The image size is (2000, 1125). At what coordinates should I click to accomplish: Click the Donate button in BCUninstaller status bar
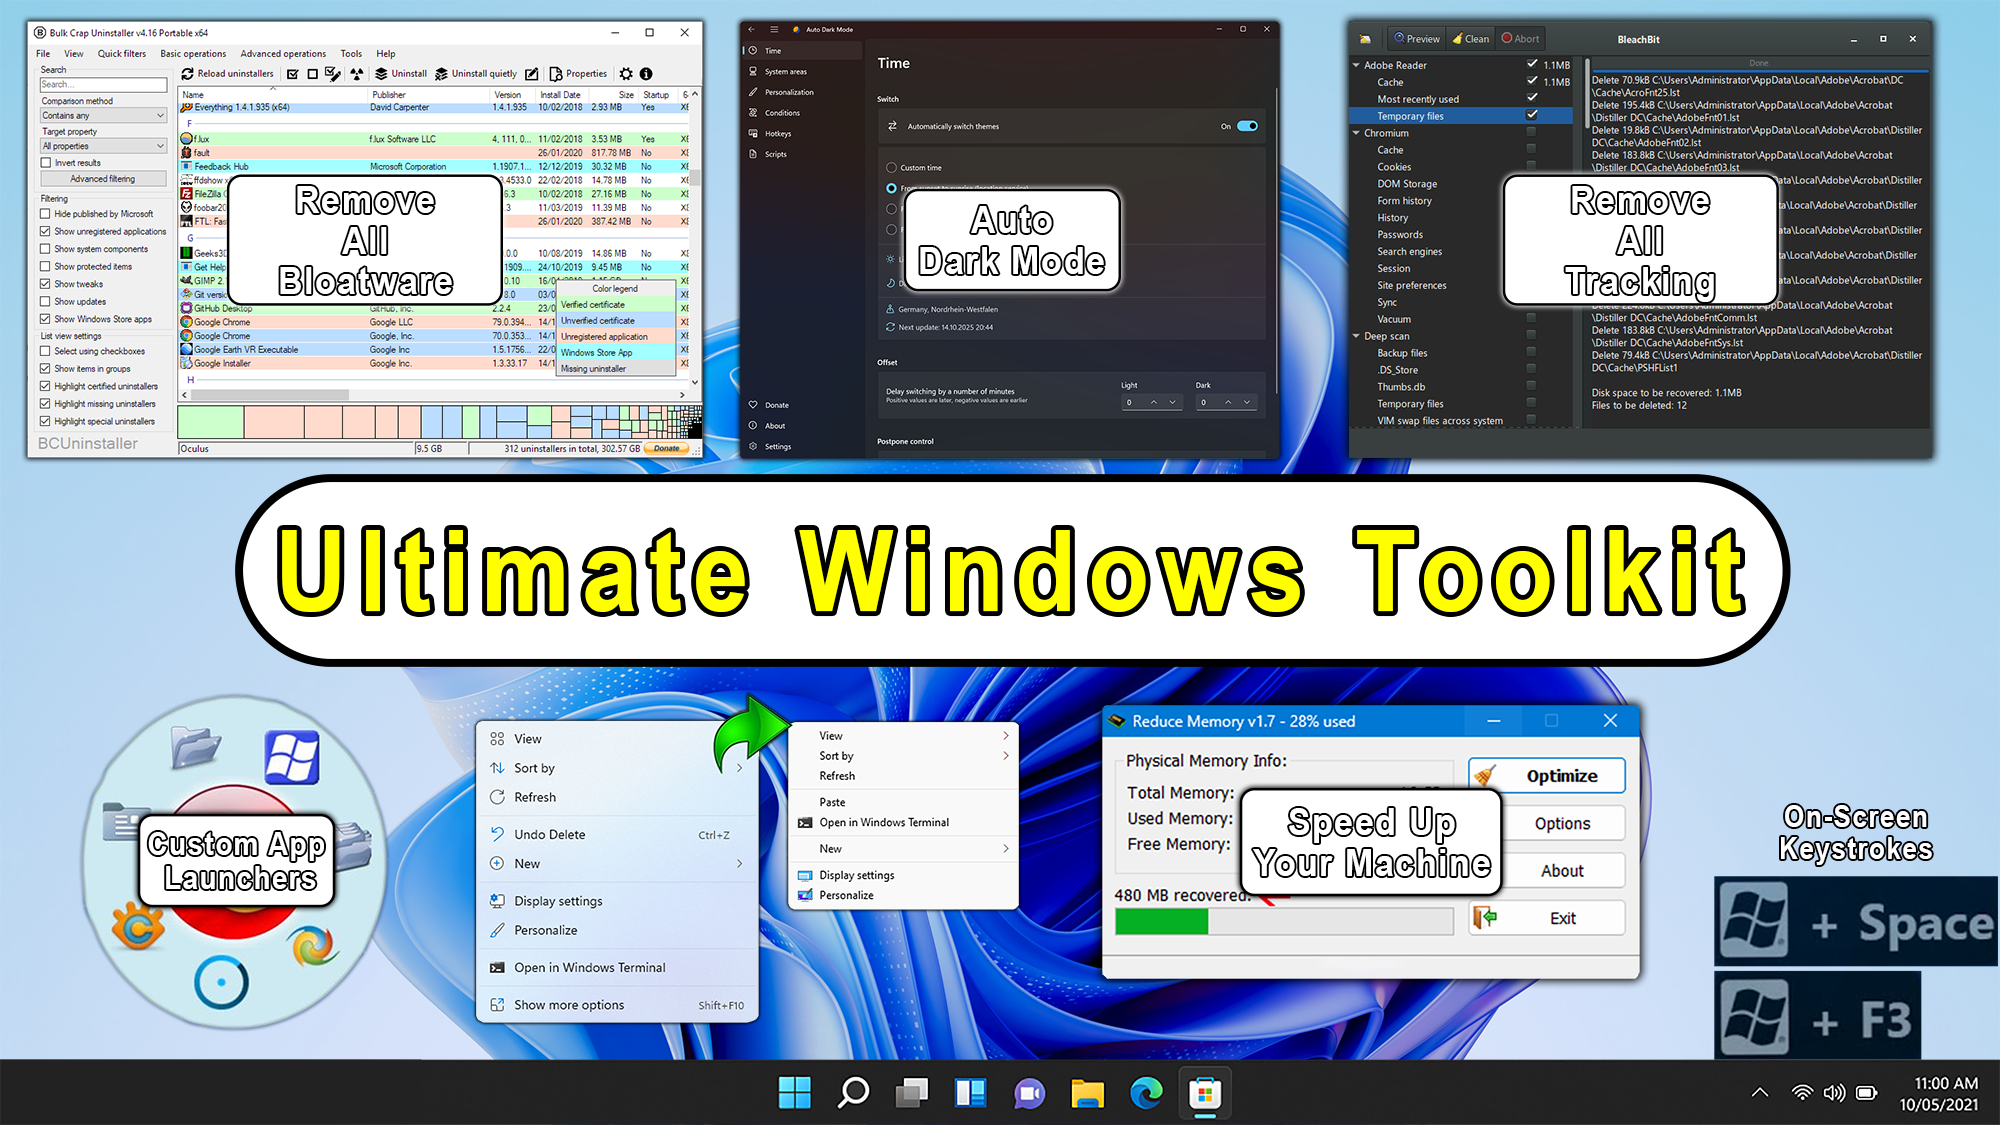point(667,449)
